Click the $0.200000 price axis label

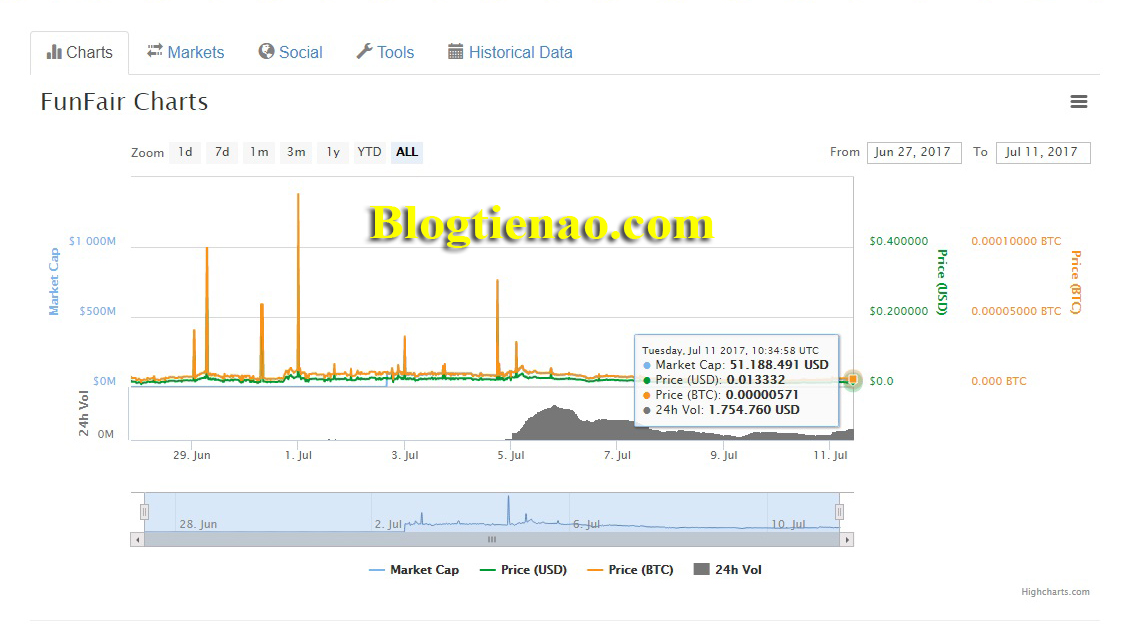coord(898,311)
